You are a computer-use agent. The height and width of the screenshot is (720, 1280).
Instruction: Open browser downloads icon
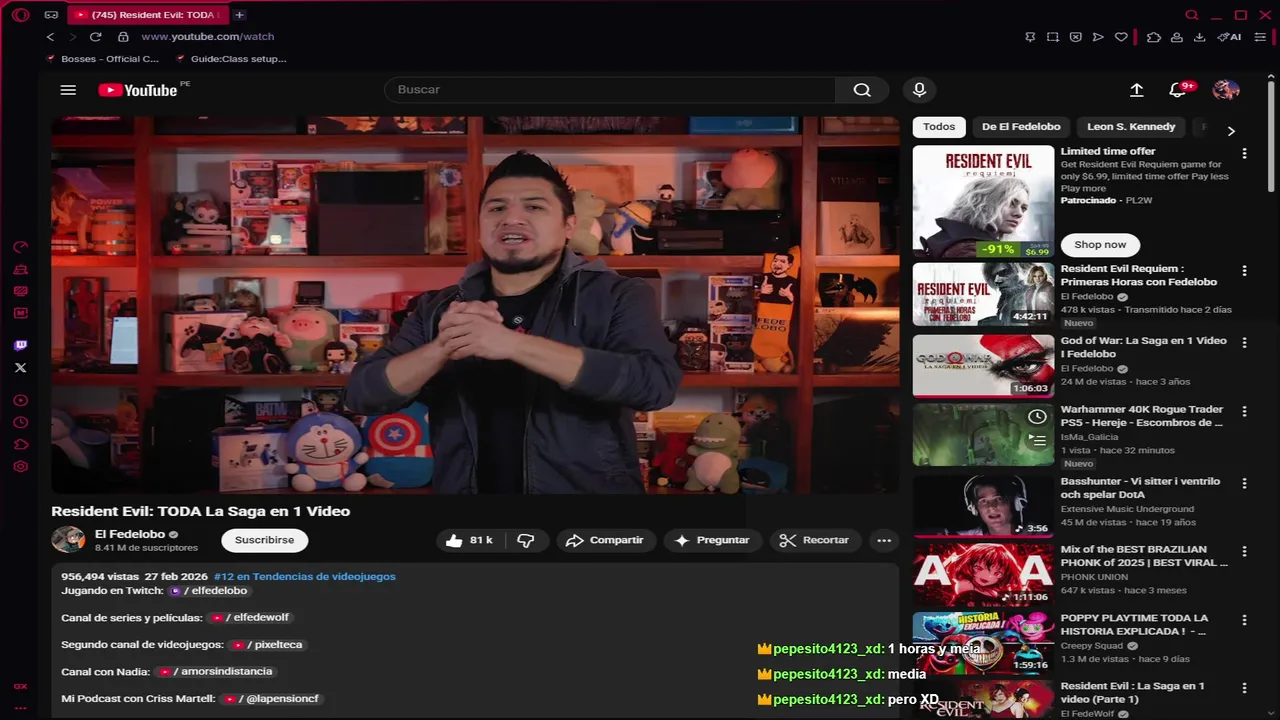tap(1199, 37)
